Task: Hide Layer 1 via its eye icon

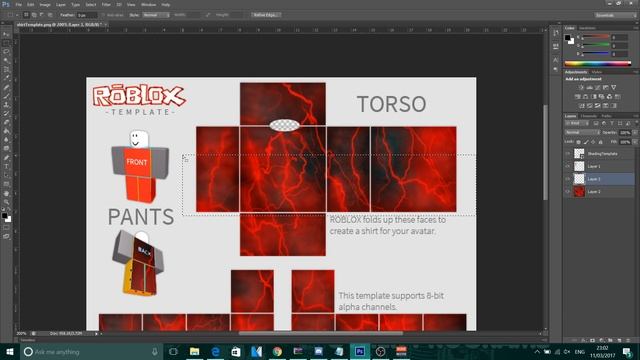Action: click(x=568, y=167)
